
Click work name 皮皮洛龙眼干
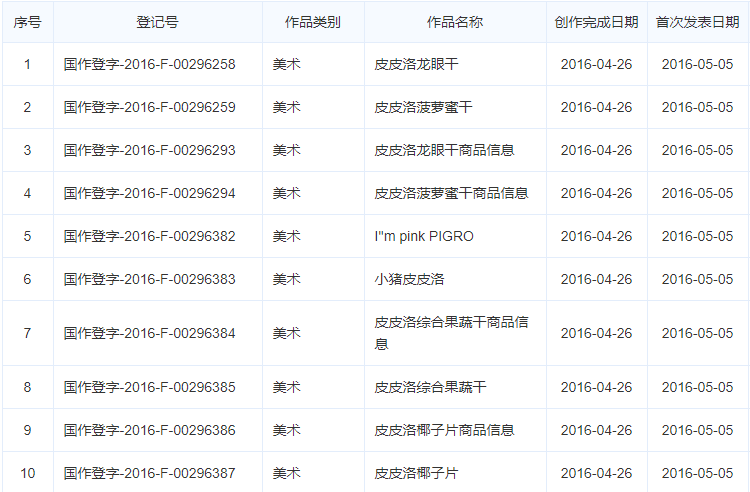pos(416,64)
